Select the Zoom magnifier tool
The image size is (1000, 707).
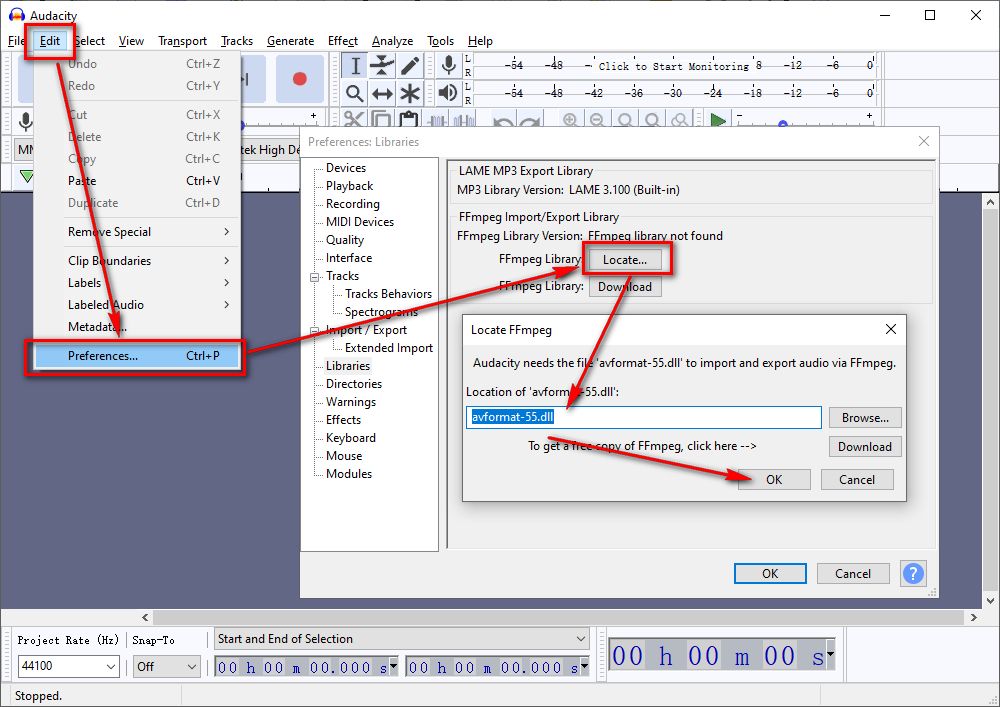(355, 93)
